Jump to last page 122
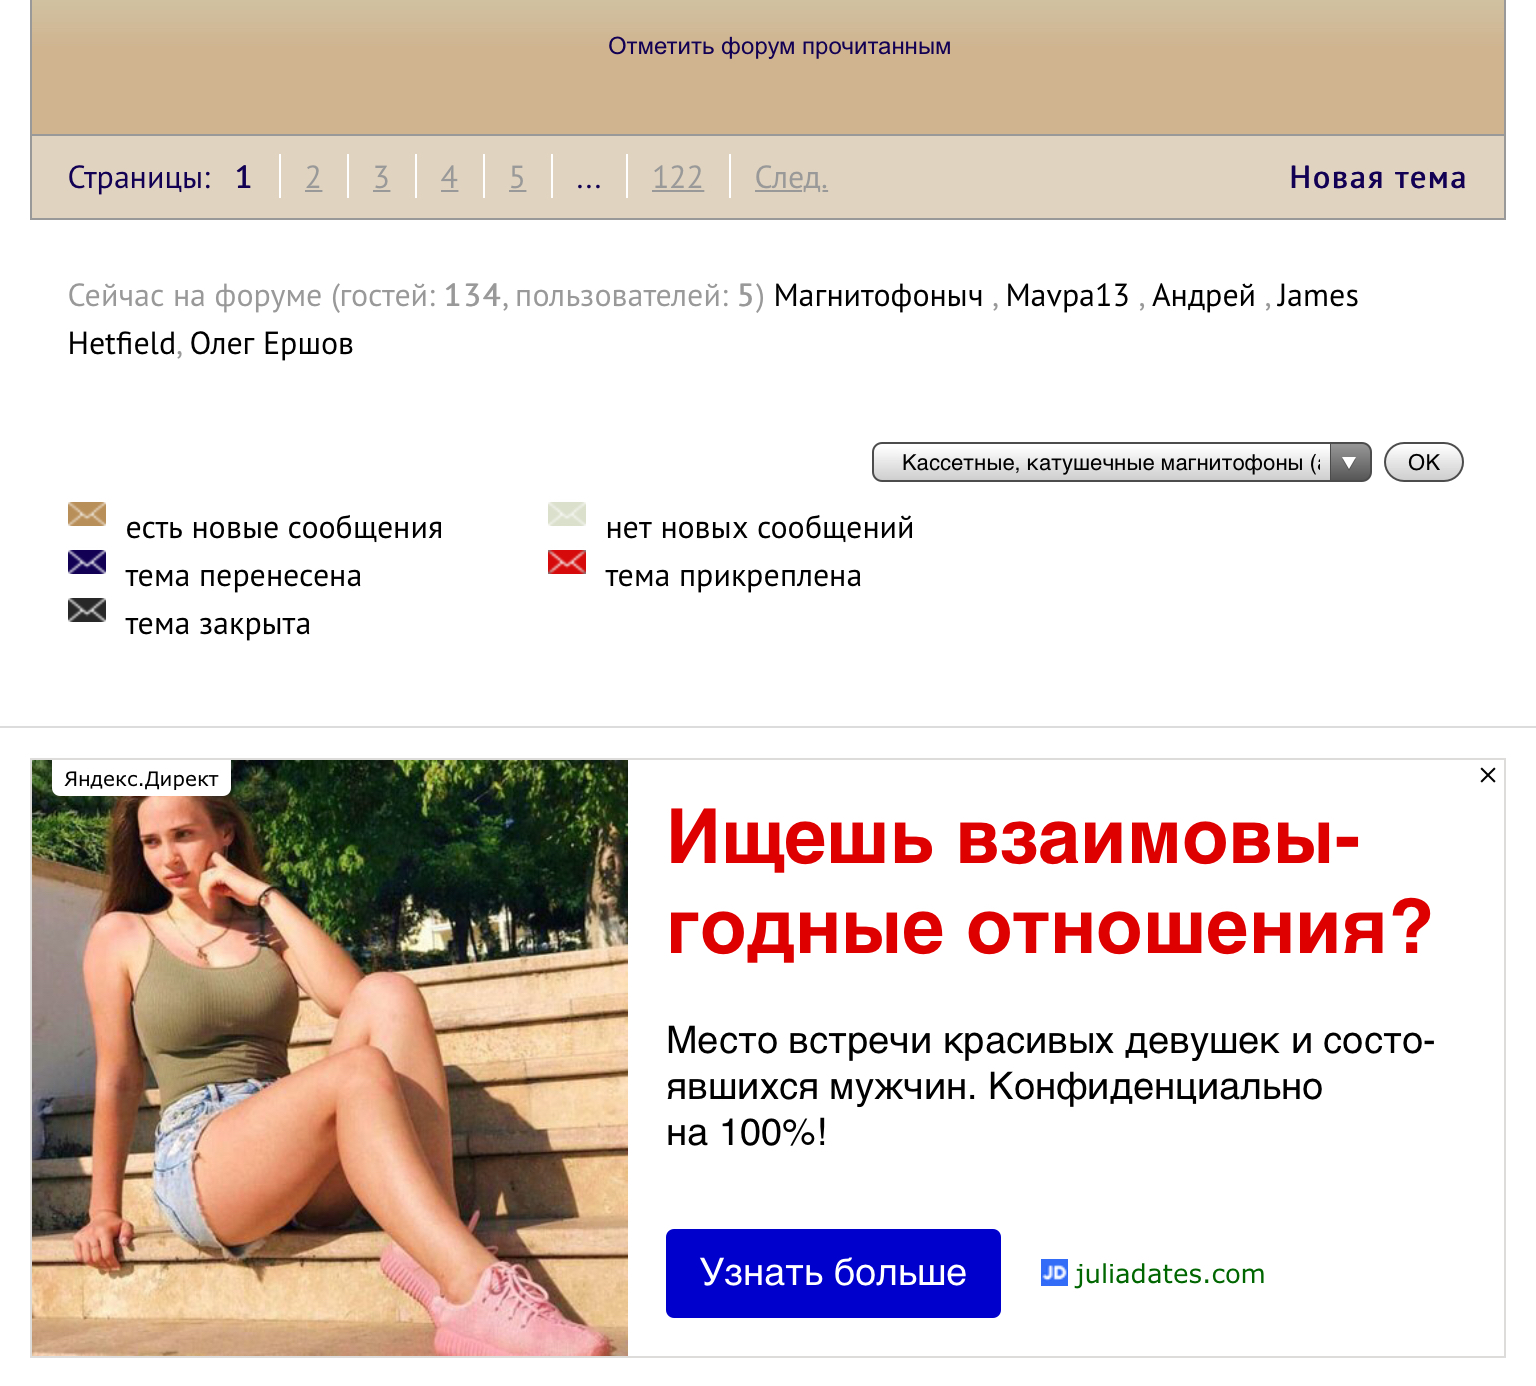The height and width of the screenshot is (1386, 1536). pyautogui.click(x=677, y=178)
